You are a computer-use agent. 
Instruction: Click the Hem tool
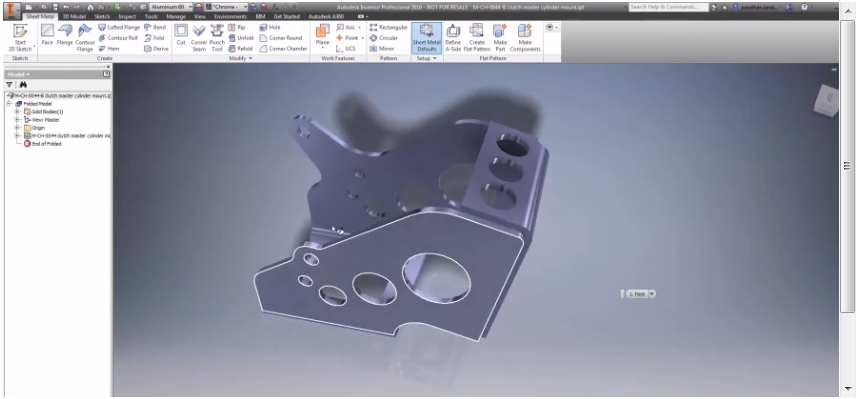(x=109, y=49)
